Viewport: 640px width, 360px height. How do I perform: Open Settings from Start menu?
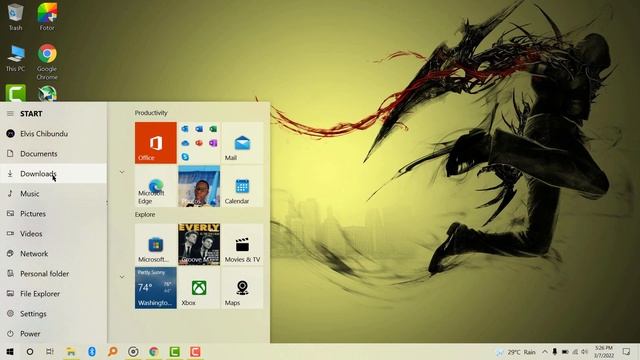coord(53,313)
